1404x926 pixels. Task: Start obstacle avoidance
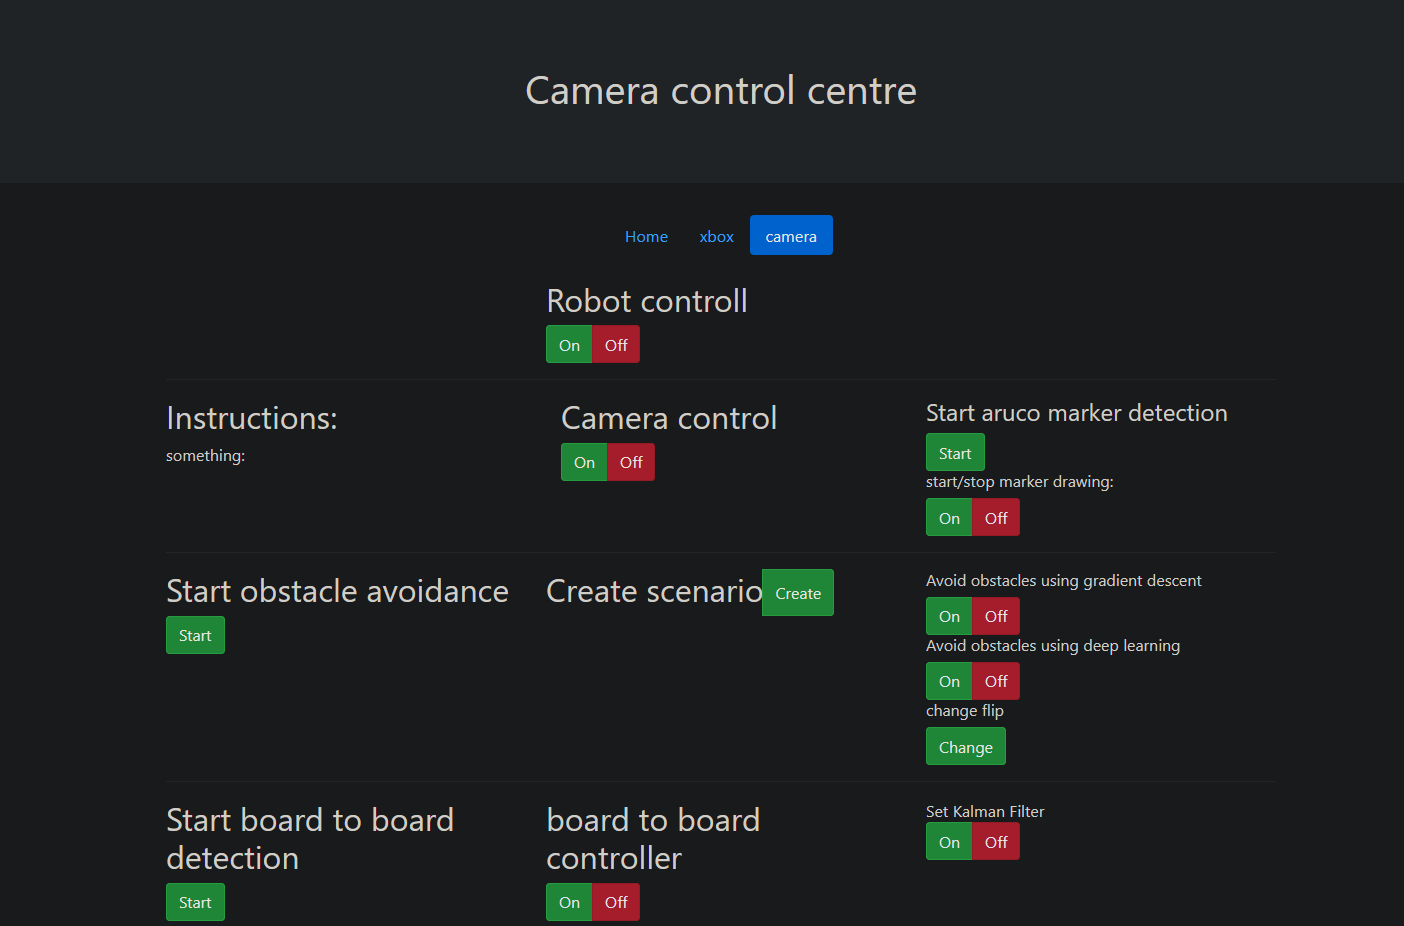coord(195,635)
